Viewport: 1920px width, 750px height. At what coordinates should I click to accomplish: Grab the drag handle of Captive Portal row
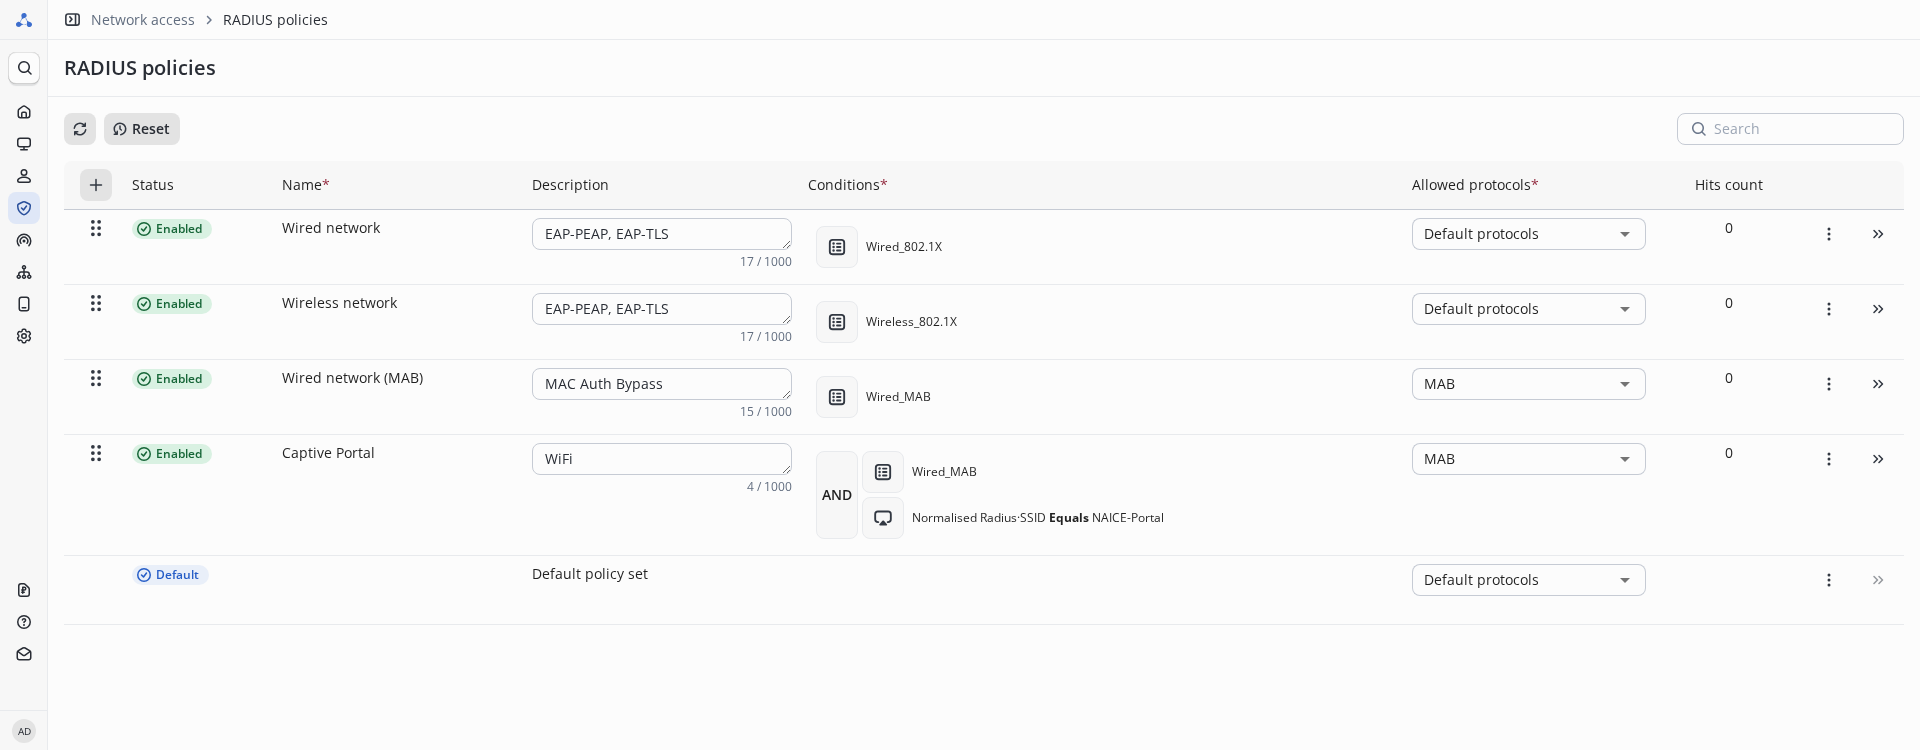(x=96, y=454)
